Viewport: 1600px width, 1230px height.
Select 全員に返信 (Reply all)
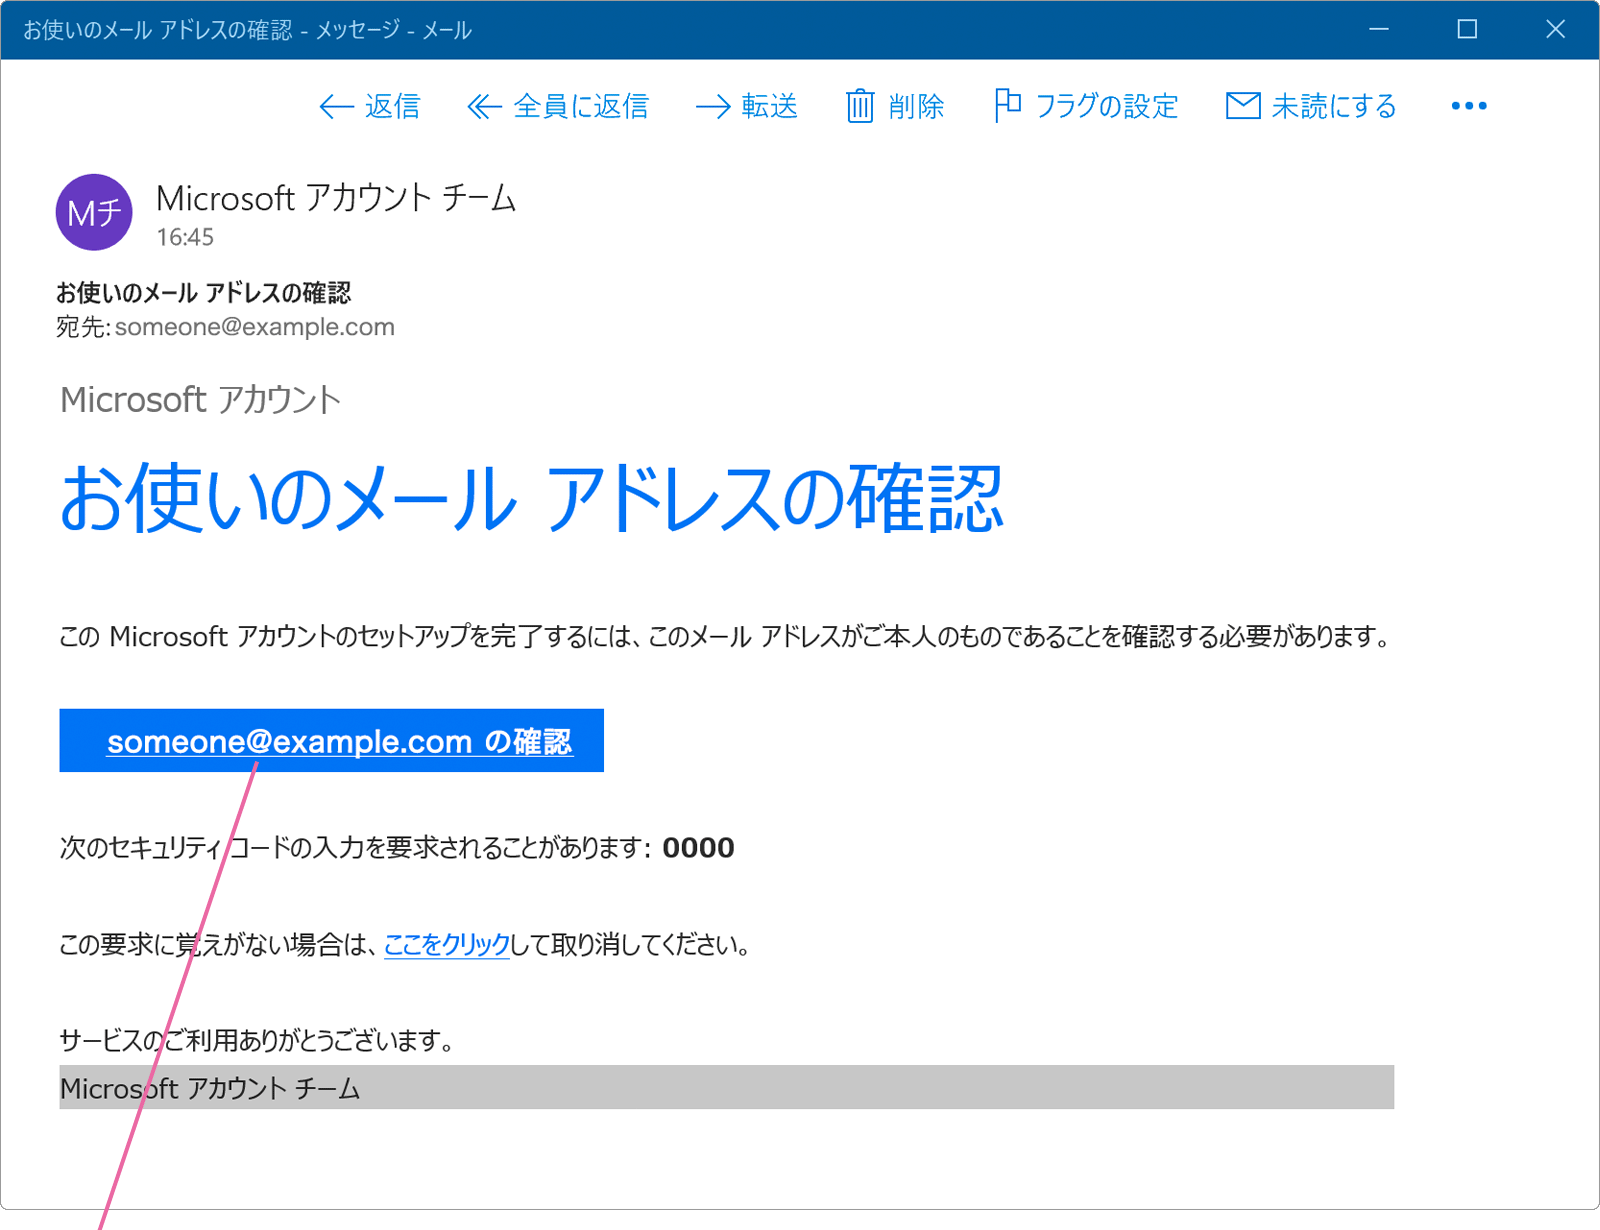point(558,106)
